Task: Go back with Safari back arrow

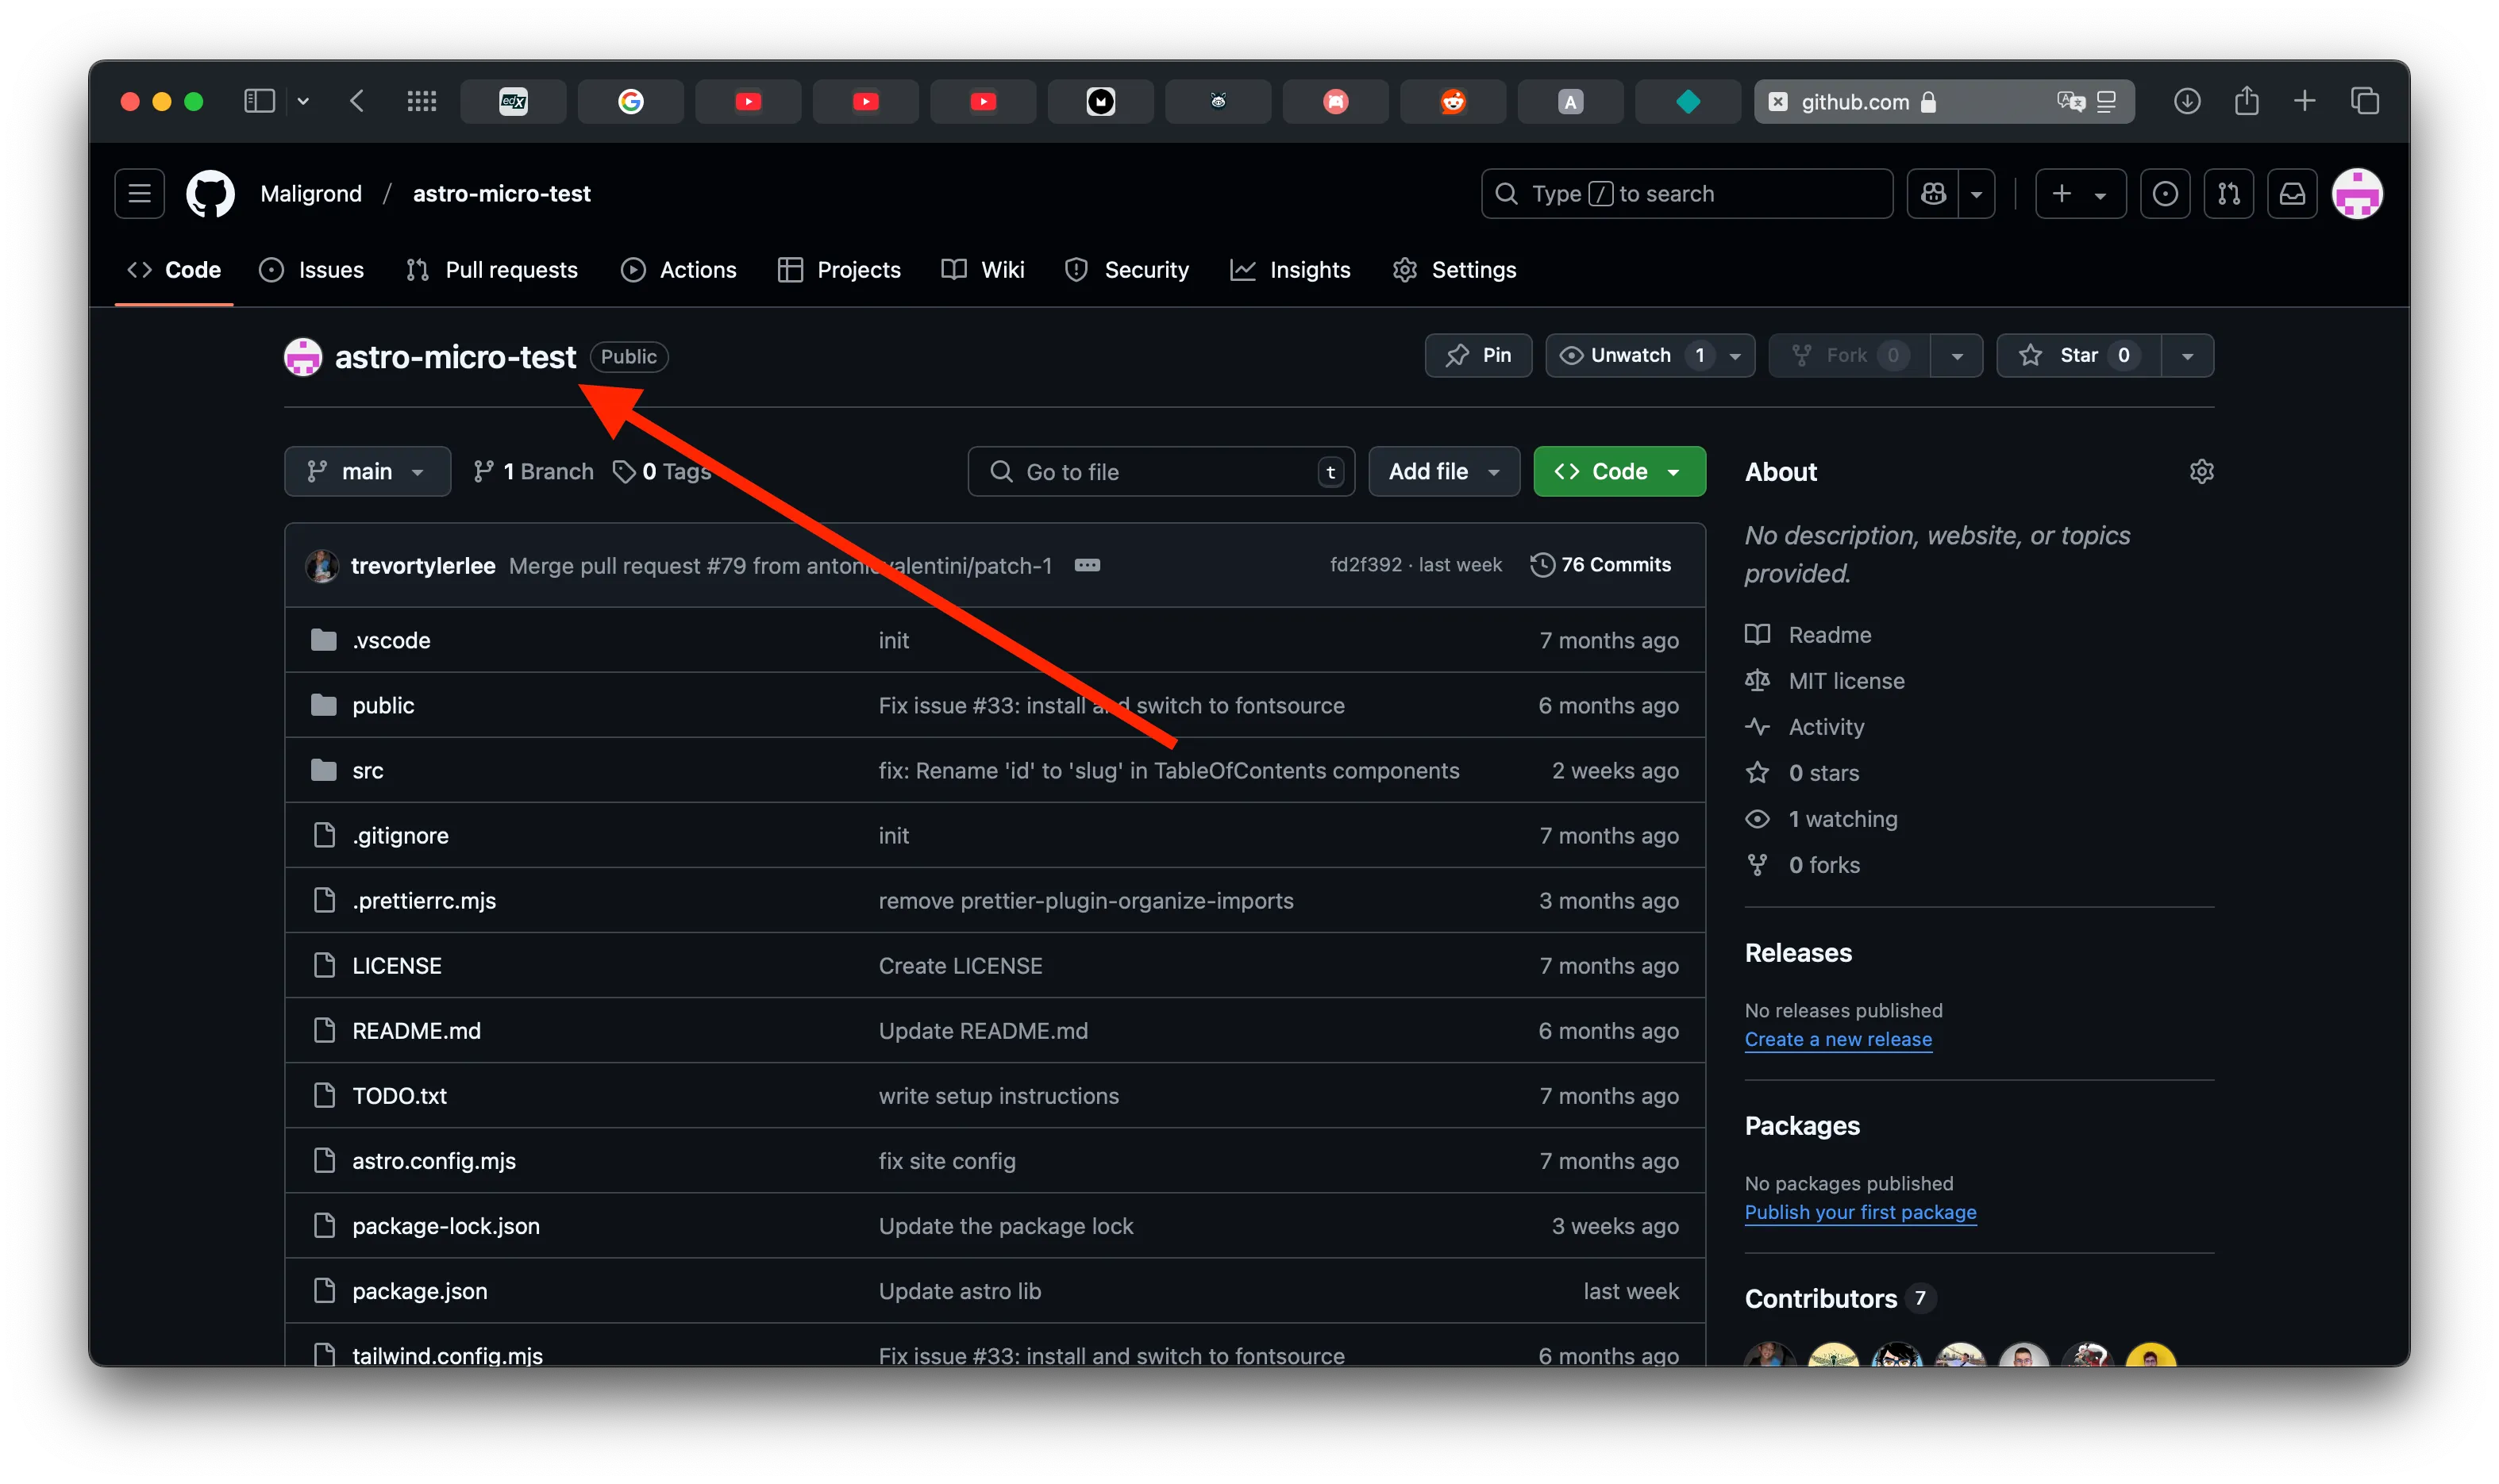Action: coord(357,101)
